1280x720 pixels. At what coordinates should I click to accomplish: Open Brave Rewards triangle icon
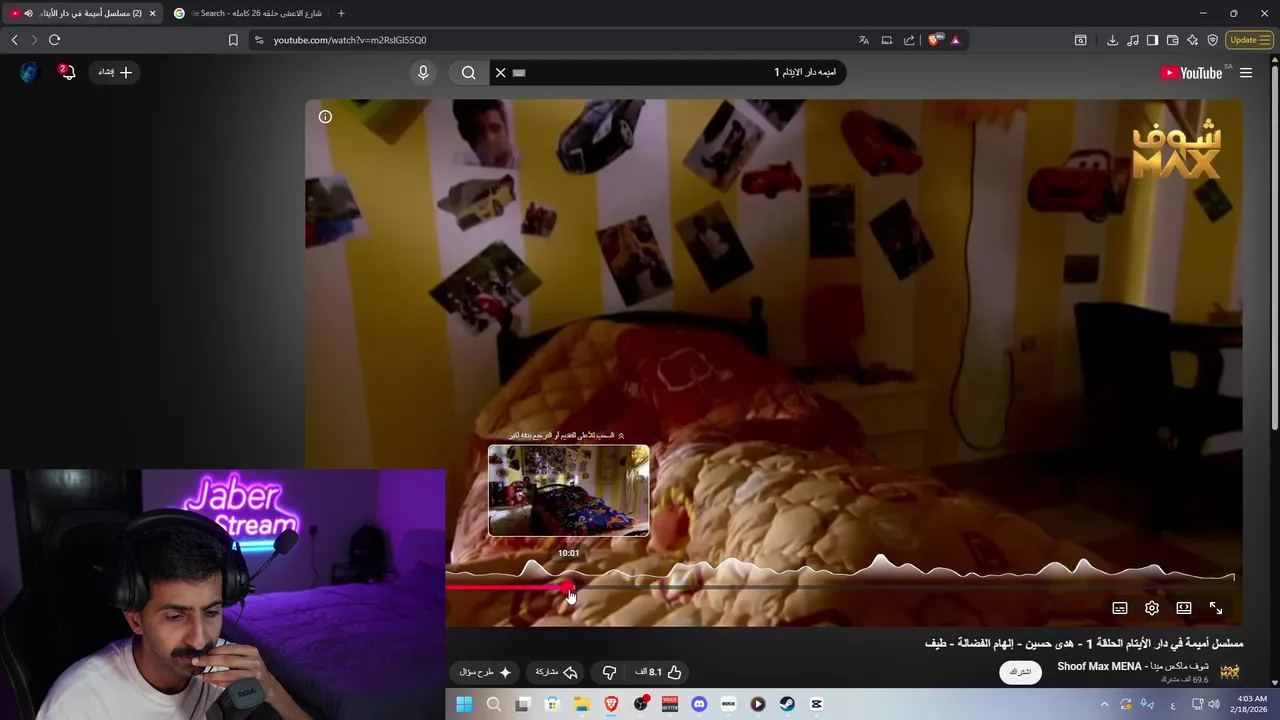[955, 40]
